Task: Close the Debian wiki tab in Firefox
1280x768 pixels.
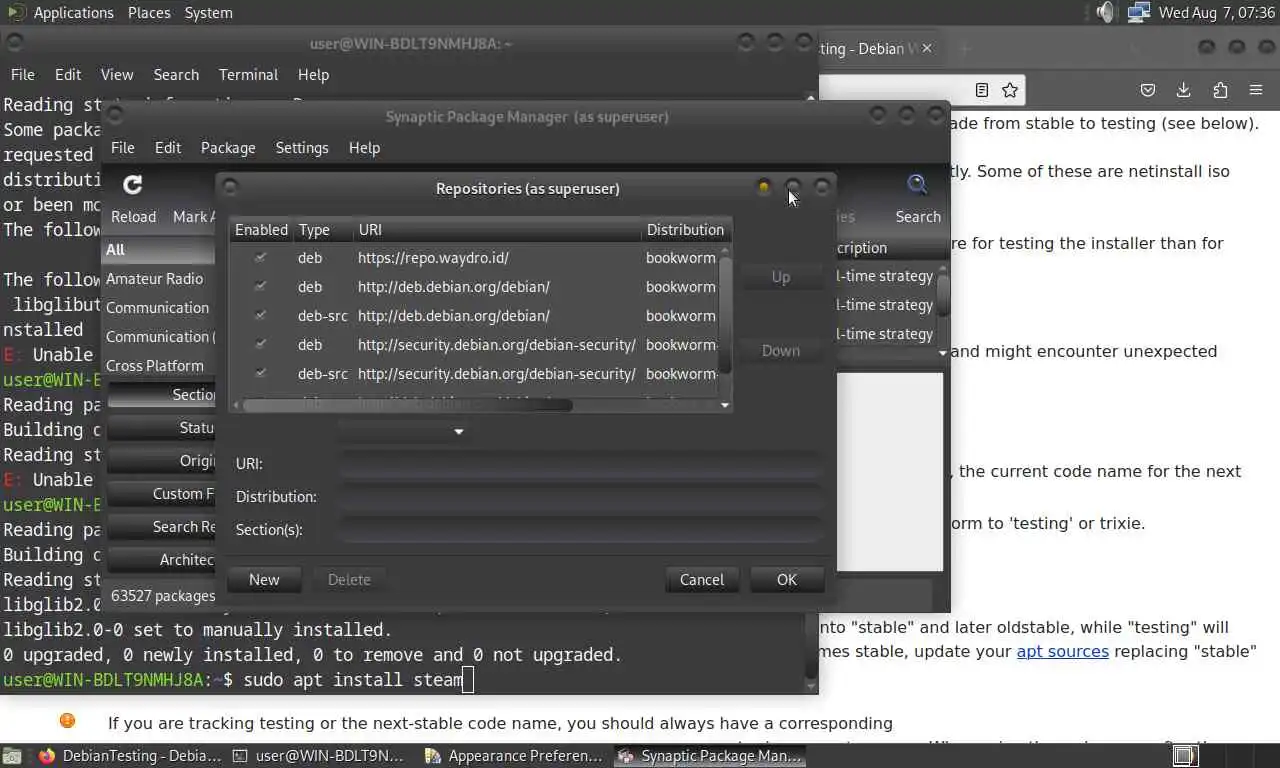Action: [928, 48]
